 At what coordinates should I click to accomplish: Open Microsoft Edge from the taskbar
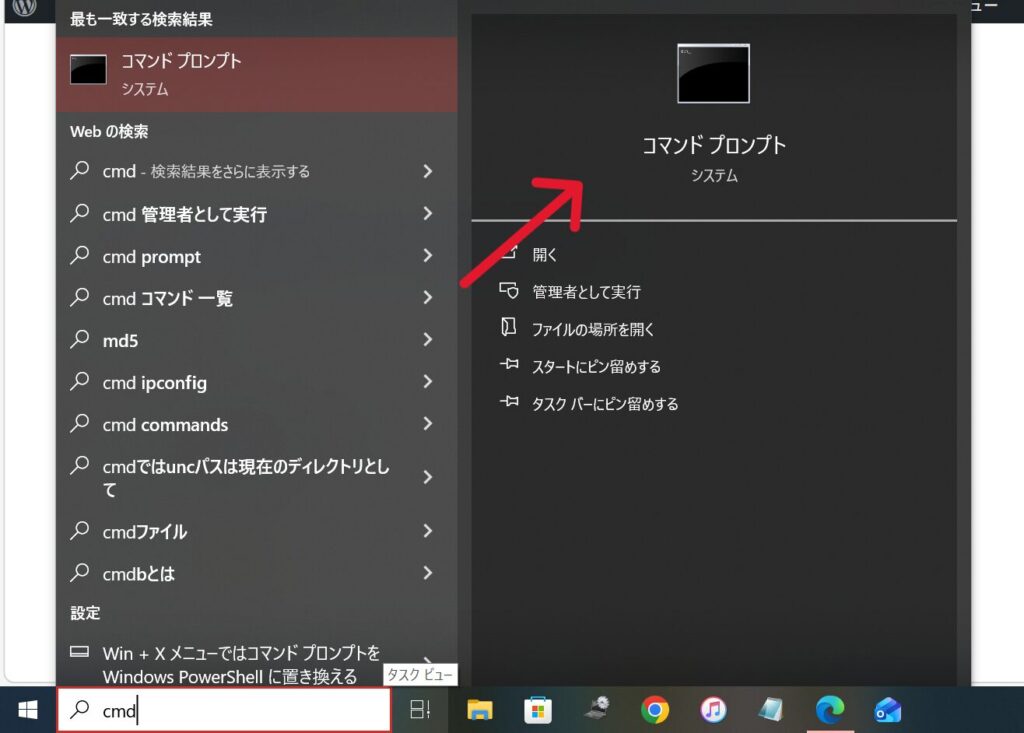[829, 710]
